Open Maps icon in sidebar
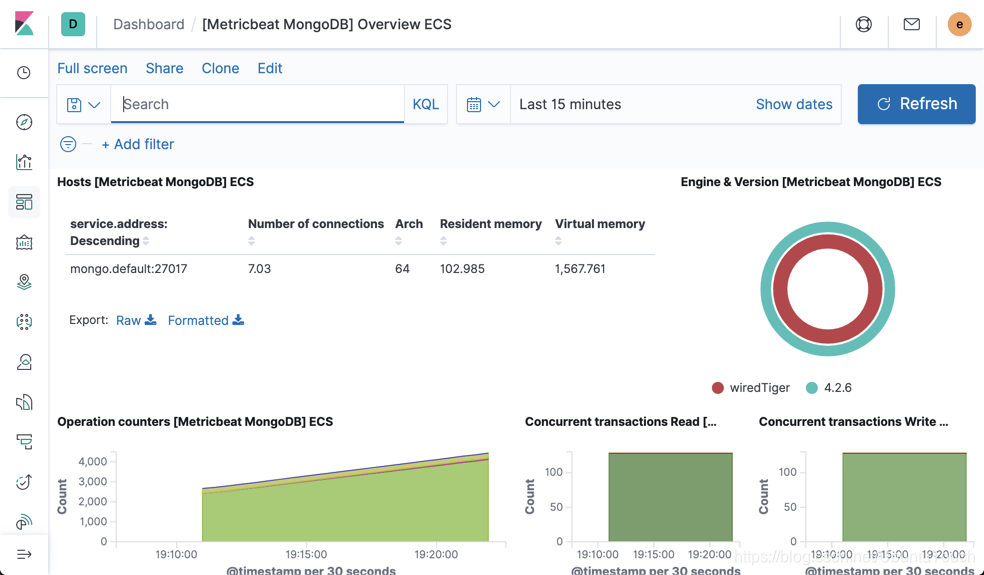984x575 pixels. click(24, 282)
